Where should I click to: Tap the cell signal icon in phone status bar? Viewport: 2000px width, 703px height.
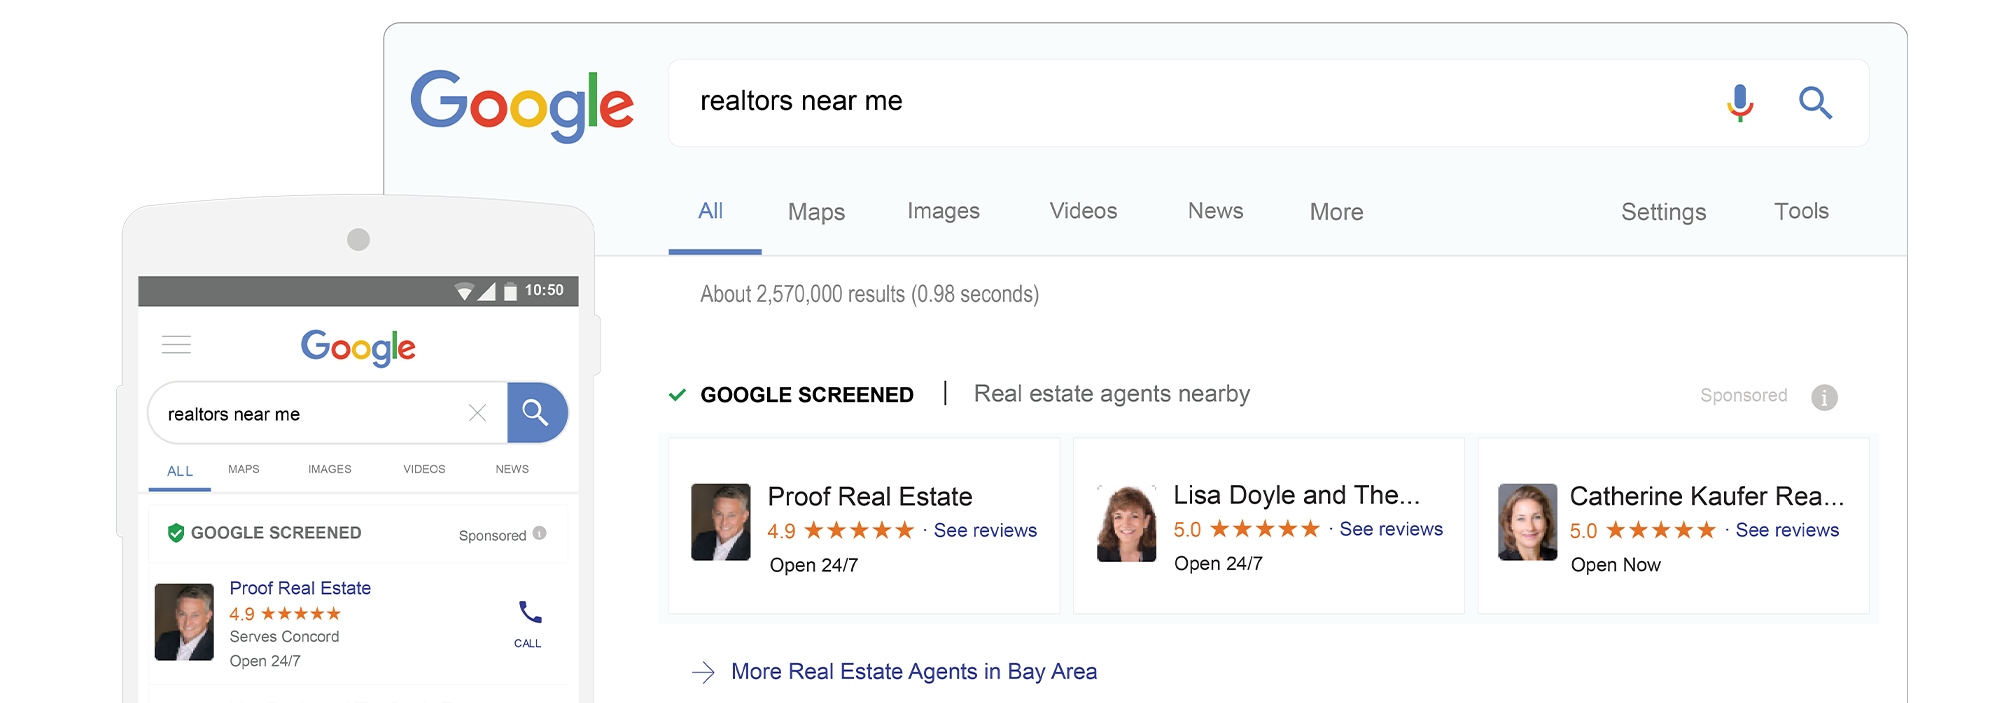(487, 291)
